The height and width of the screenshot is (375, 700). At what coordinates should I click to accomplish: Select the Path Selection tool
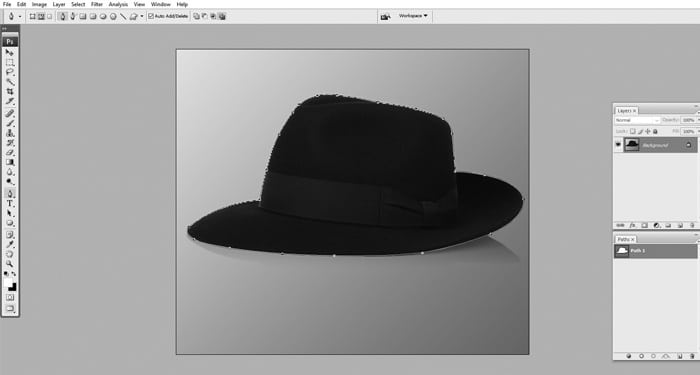point(9,213)
